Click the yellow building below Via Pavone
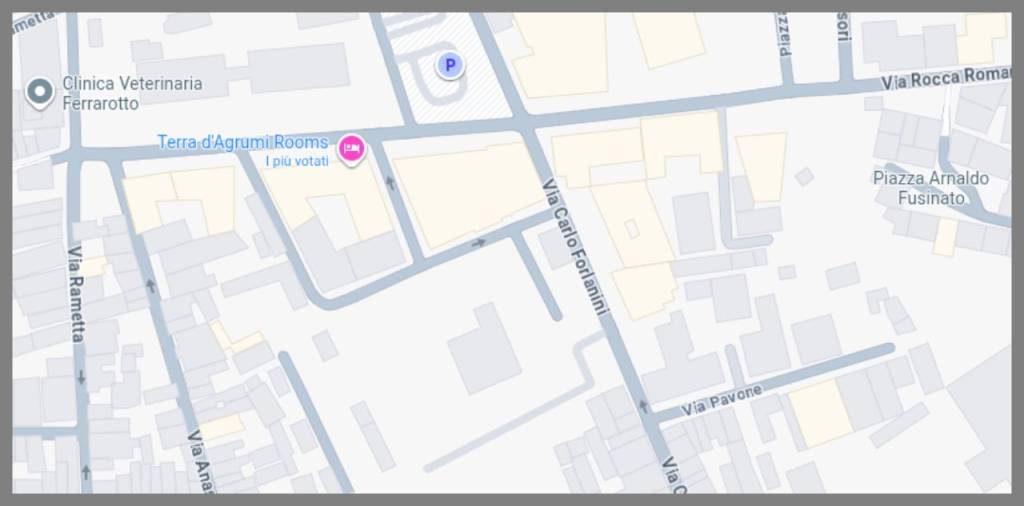 [820, 413]
